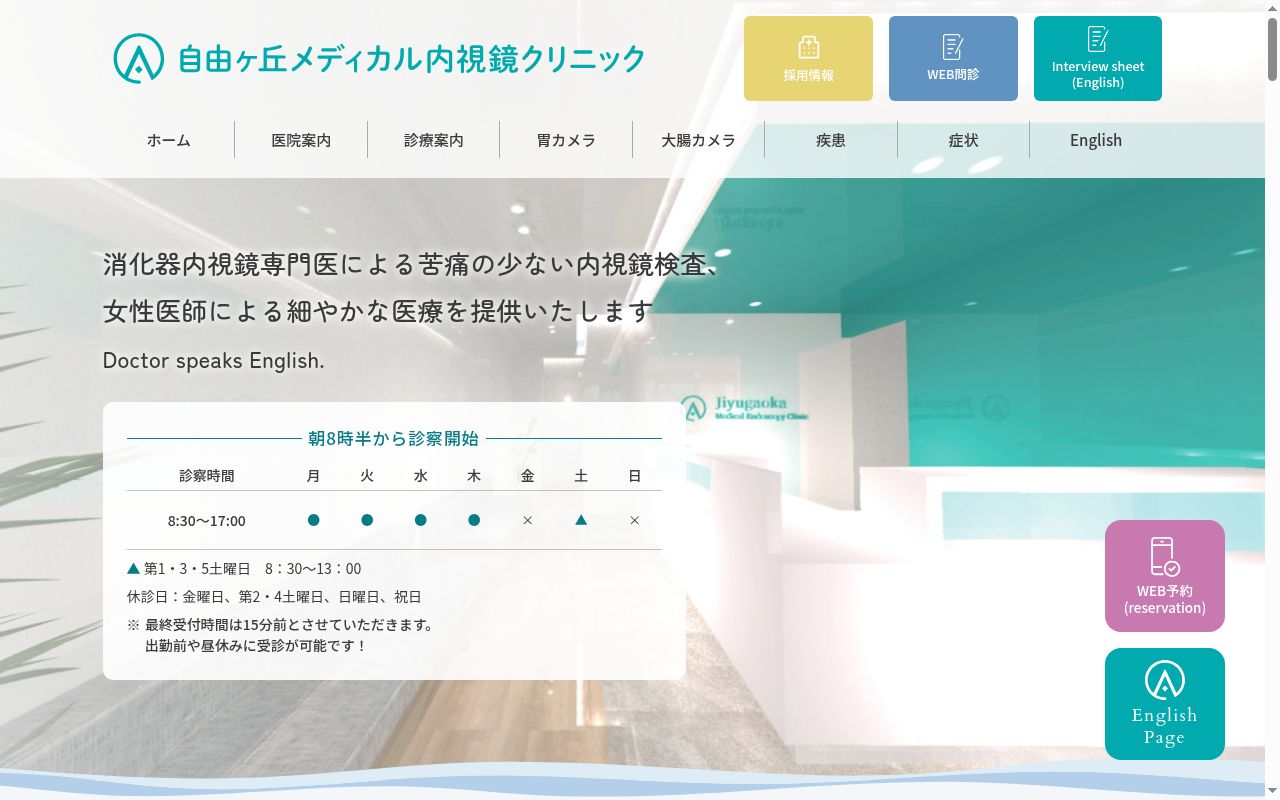Click the 女性医師による細やかな医療 headline line
Viewport: 1280px width, 800px height.
click(378, 311)
